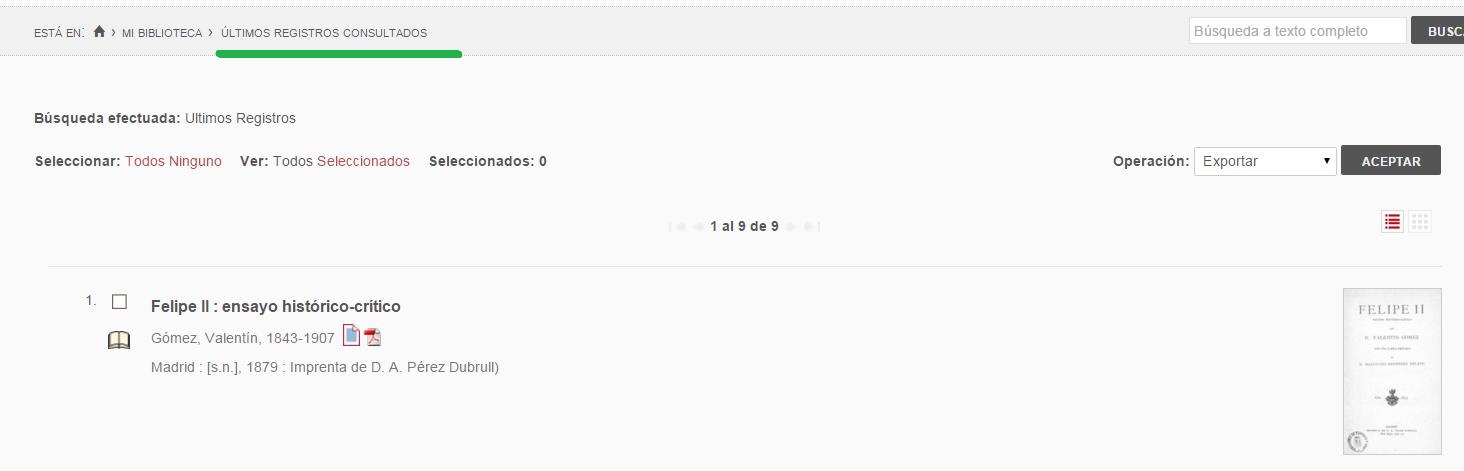The width and height of the screenshot is (1464, 471).
Task: Choose Ninguno to deselect all
Action: 196,161
